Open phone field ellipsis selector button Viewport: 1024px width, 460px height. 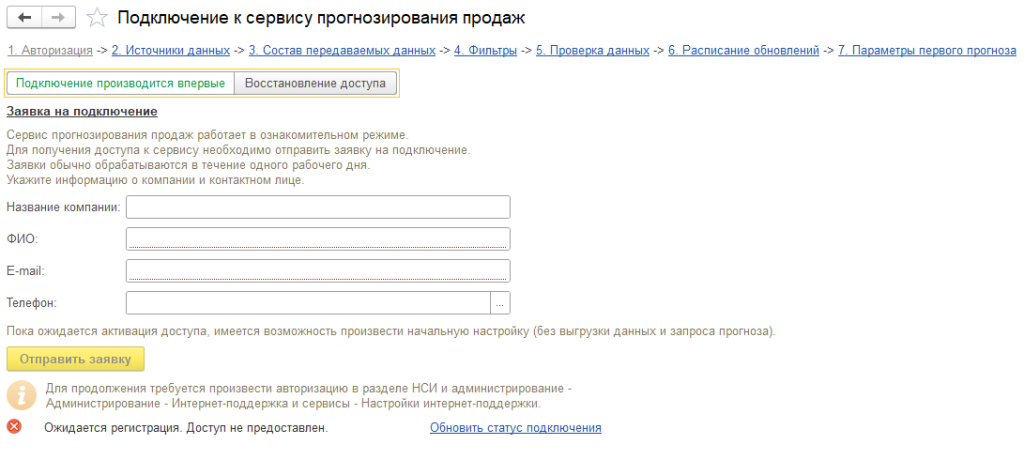pos(501,302)
